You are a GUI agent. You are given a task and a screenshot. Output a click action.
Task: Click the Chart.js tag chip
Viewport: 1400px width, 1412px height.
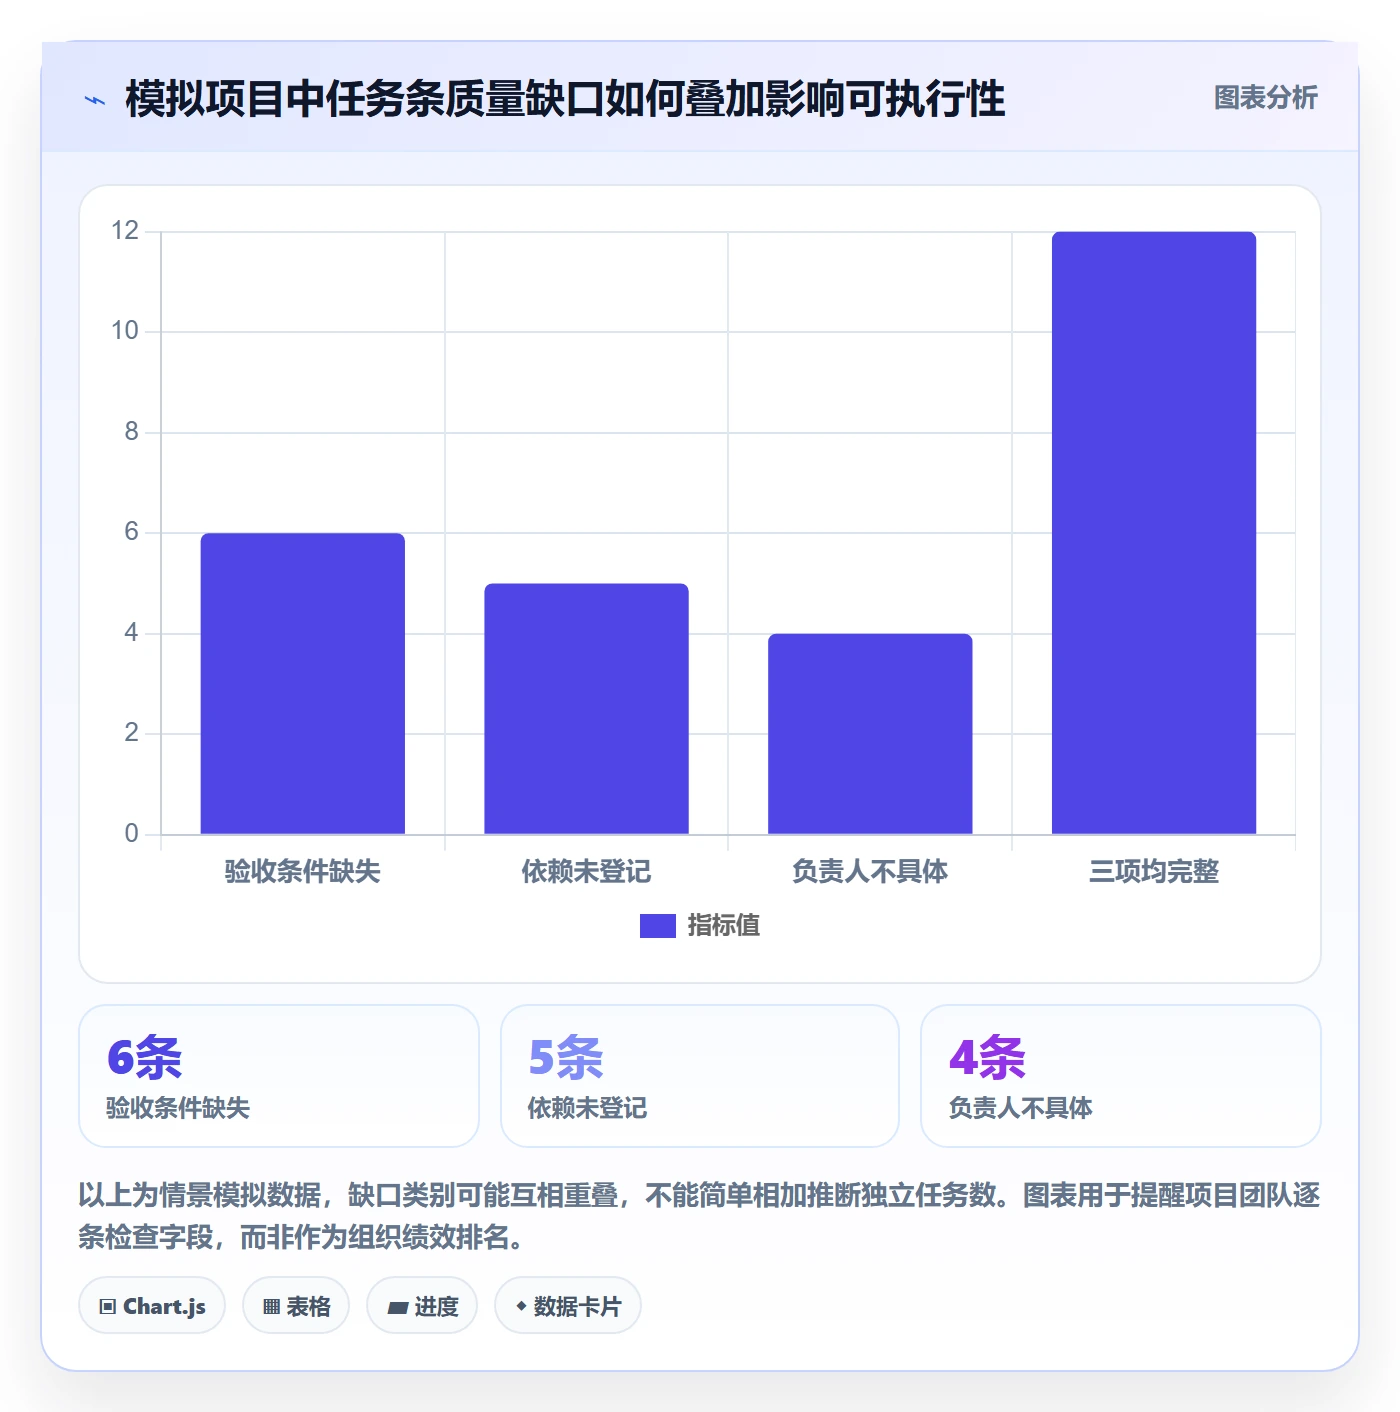(x=152, y=1306)
